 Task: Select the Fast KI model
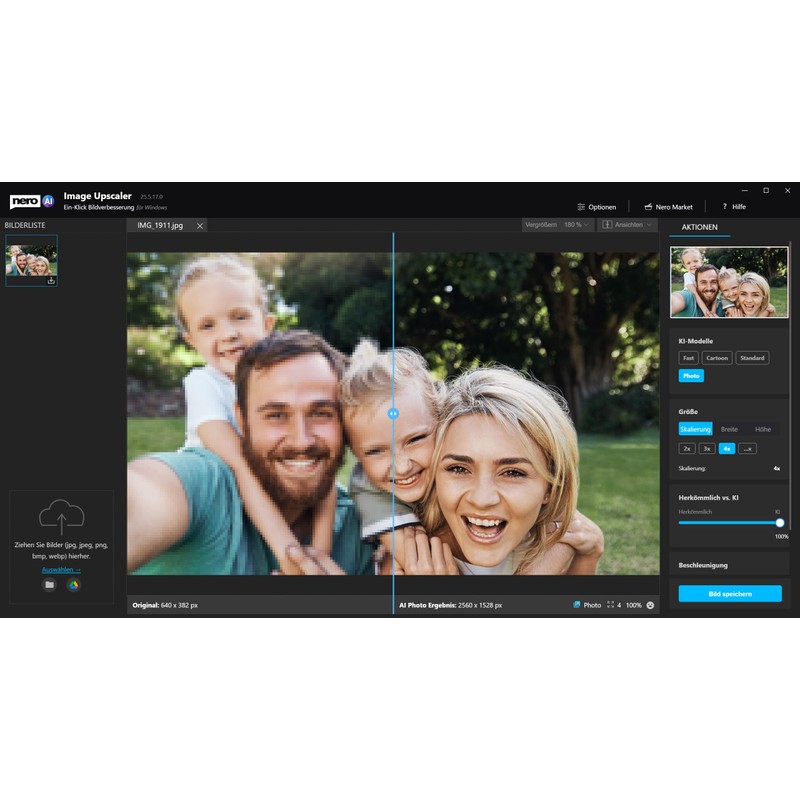(x=689, y=358)
